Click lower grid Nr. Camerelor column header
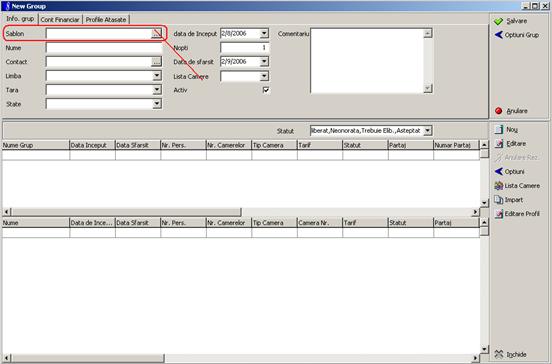552x364 pixels. (228, 223)
